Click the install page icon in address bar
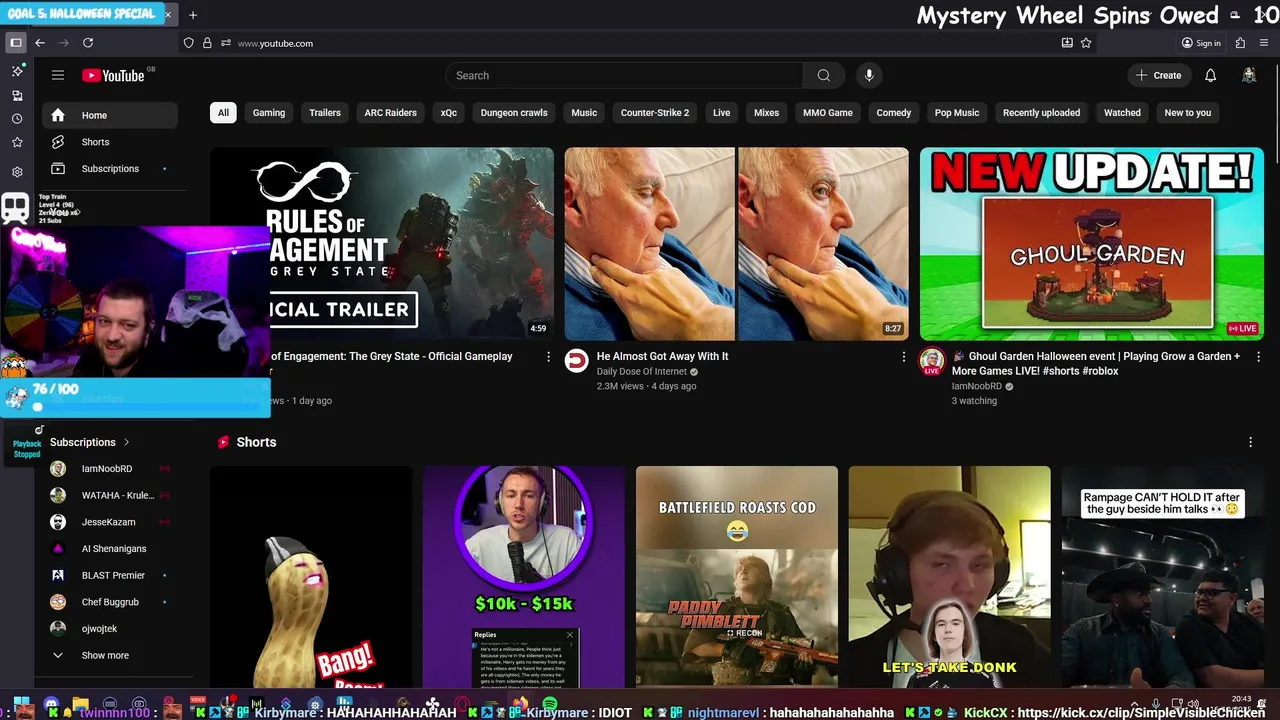The image size is (1280, 720). tap(1067, 43)
